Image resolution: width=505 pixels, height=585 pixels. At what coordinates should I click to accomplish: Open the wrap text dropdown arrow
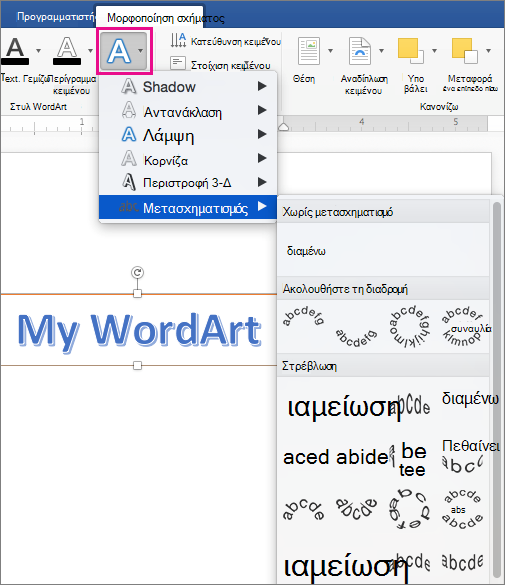tap(381, 51)
